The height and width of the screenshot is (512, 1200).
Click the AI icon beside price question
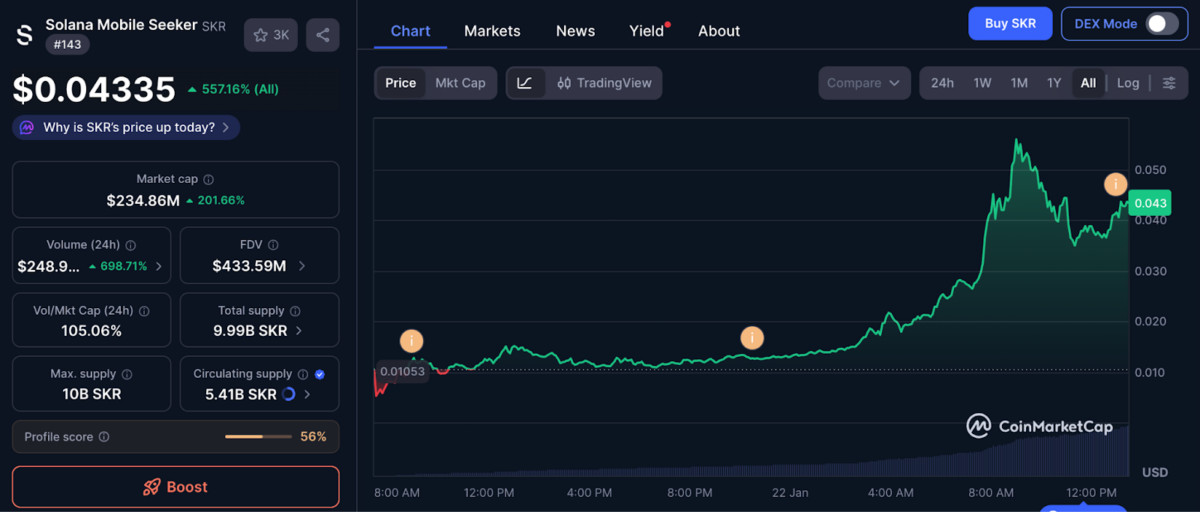point(26,127)
